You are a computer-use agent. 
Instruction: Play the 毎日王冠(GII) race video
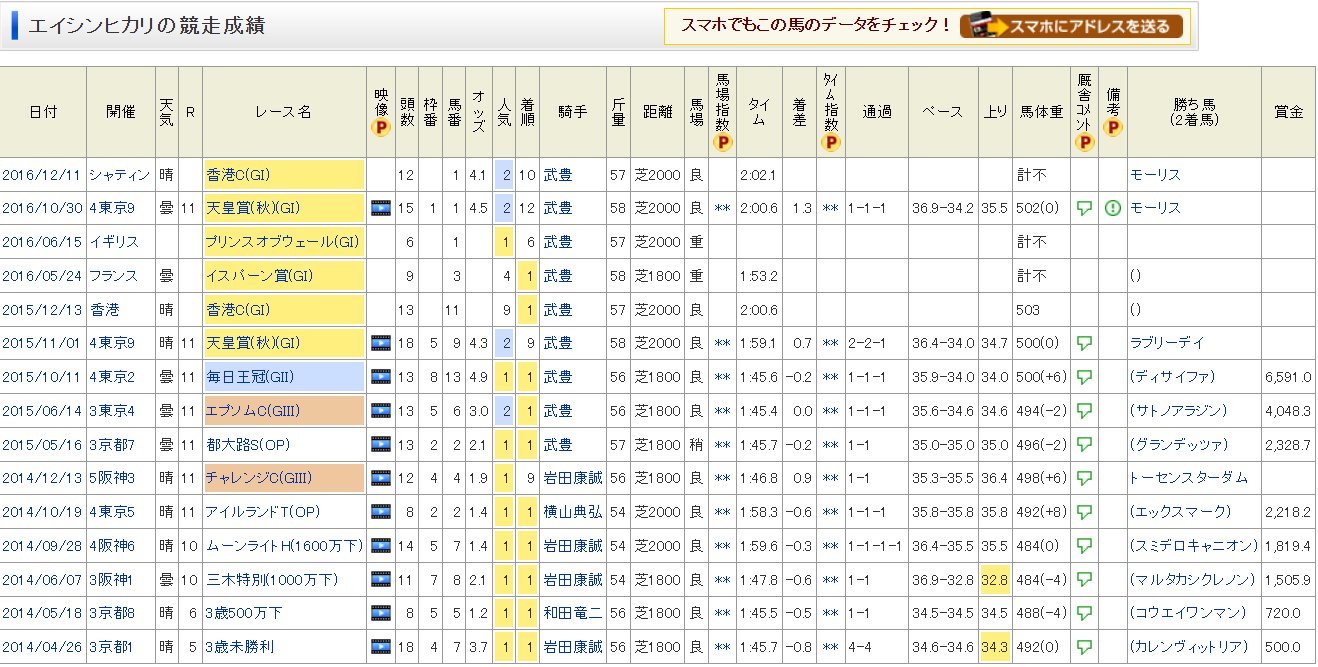click(380, 377)
